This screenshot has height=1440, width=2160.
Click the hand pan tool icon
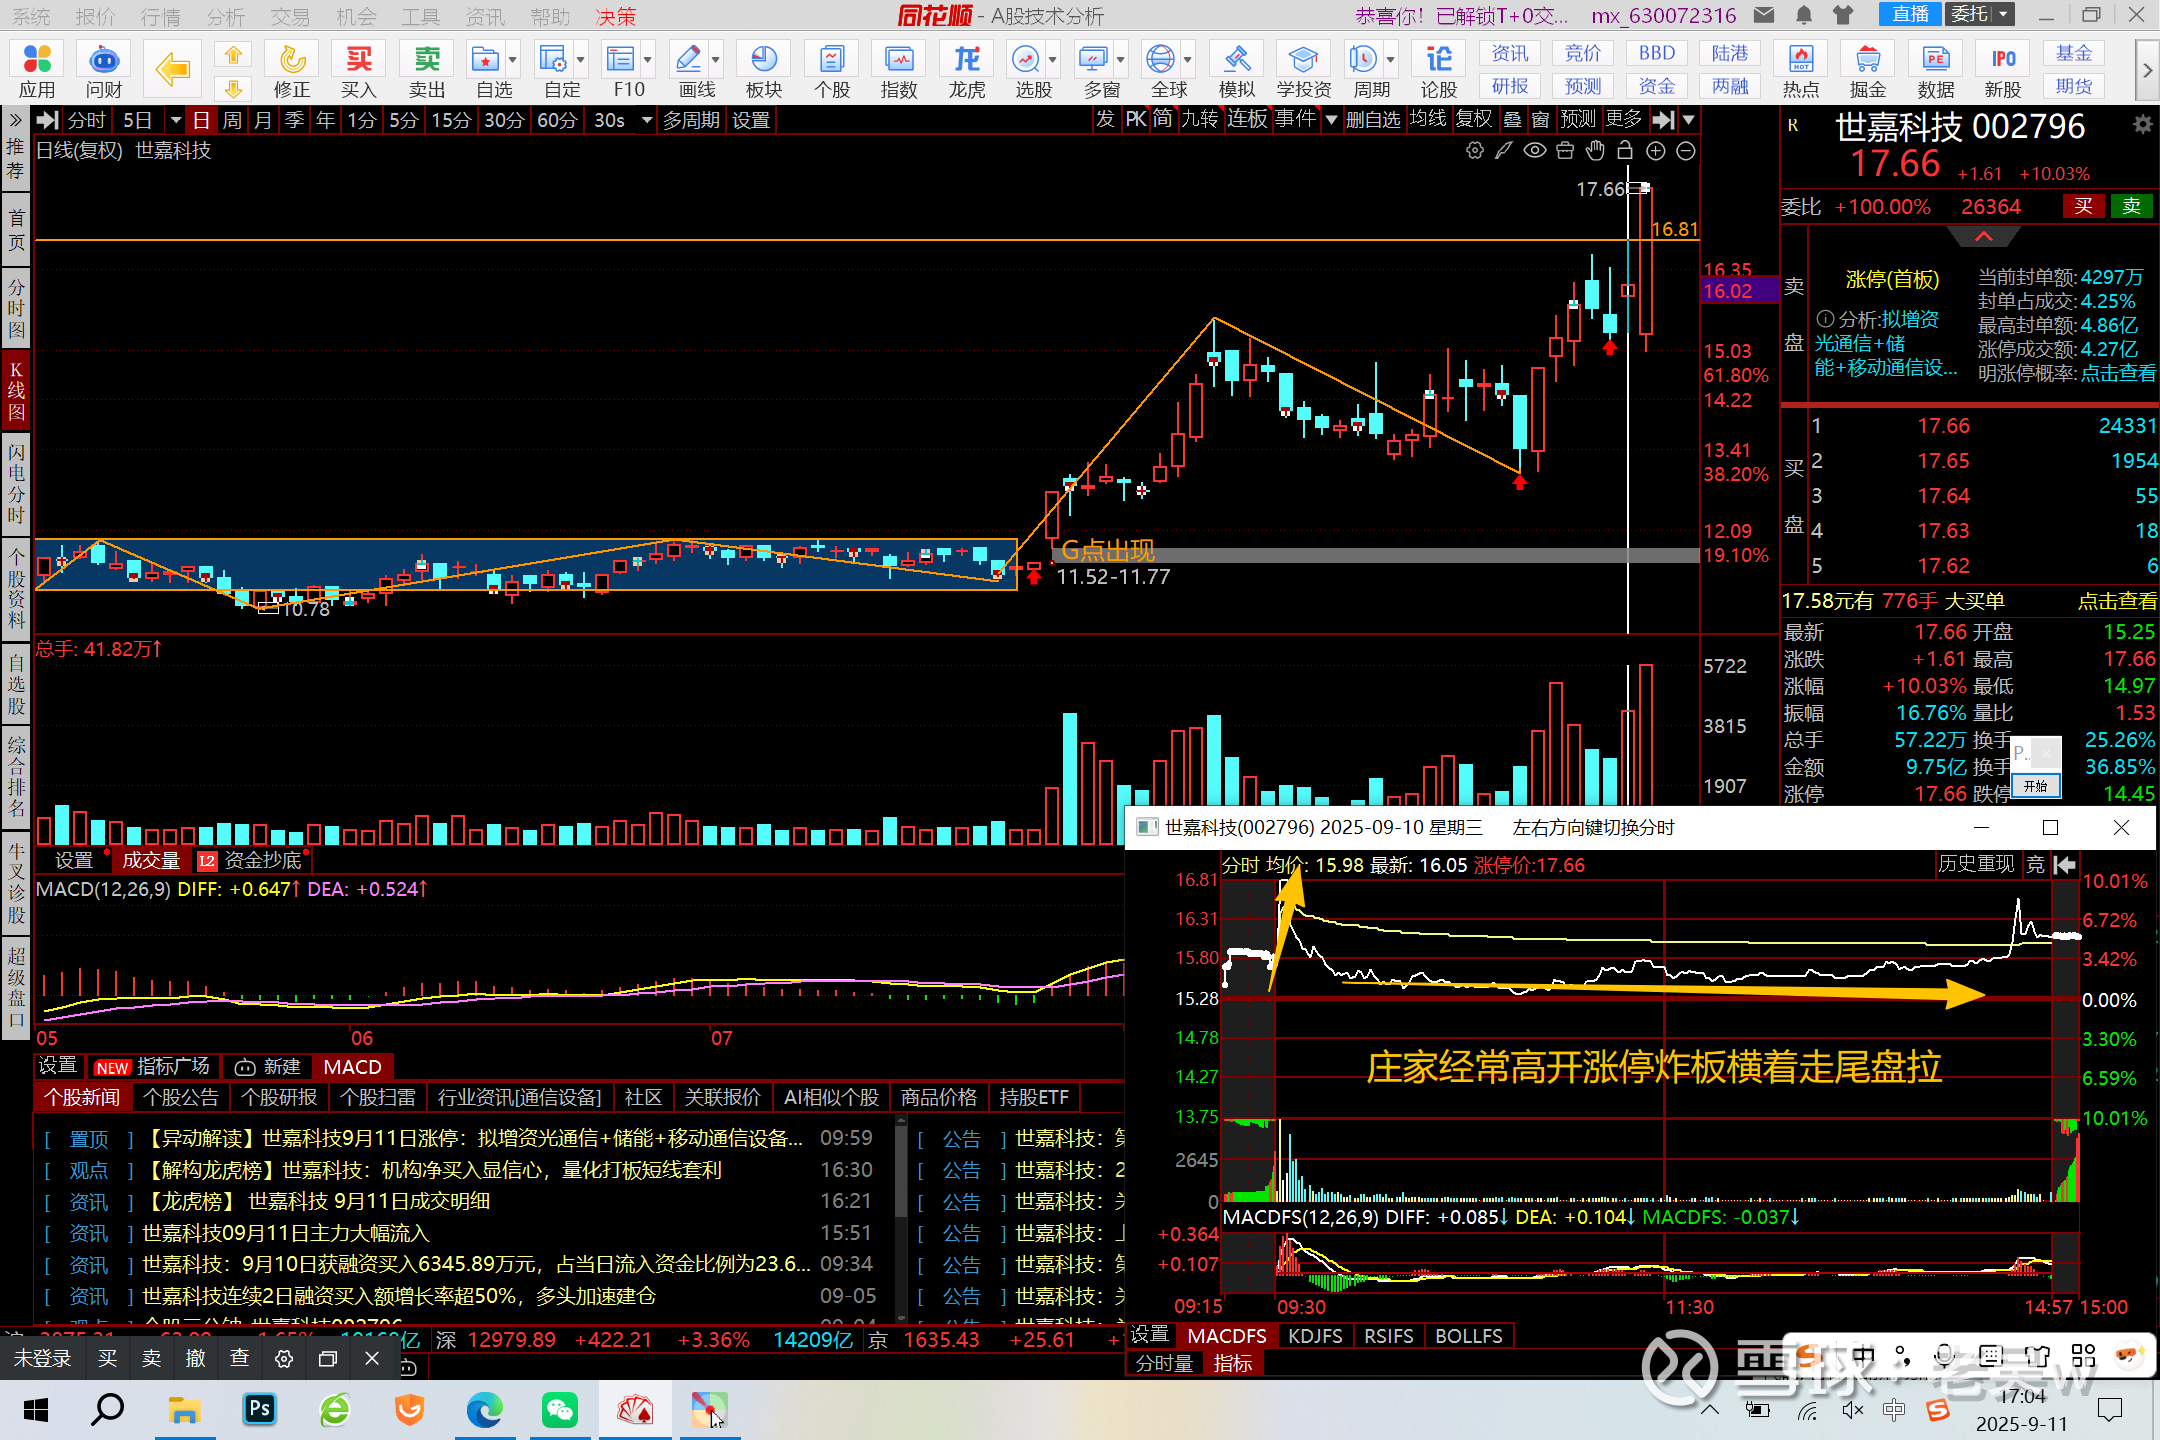click(x=1596, y=151)
